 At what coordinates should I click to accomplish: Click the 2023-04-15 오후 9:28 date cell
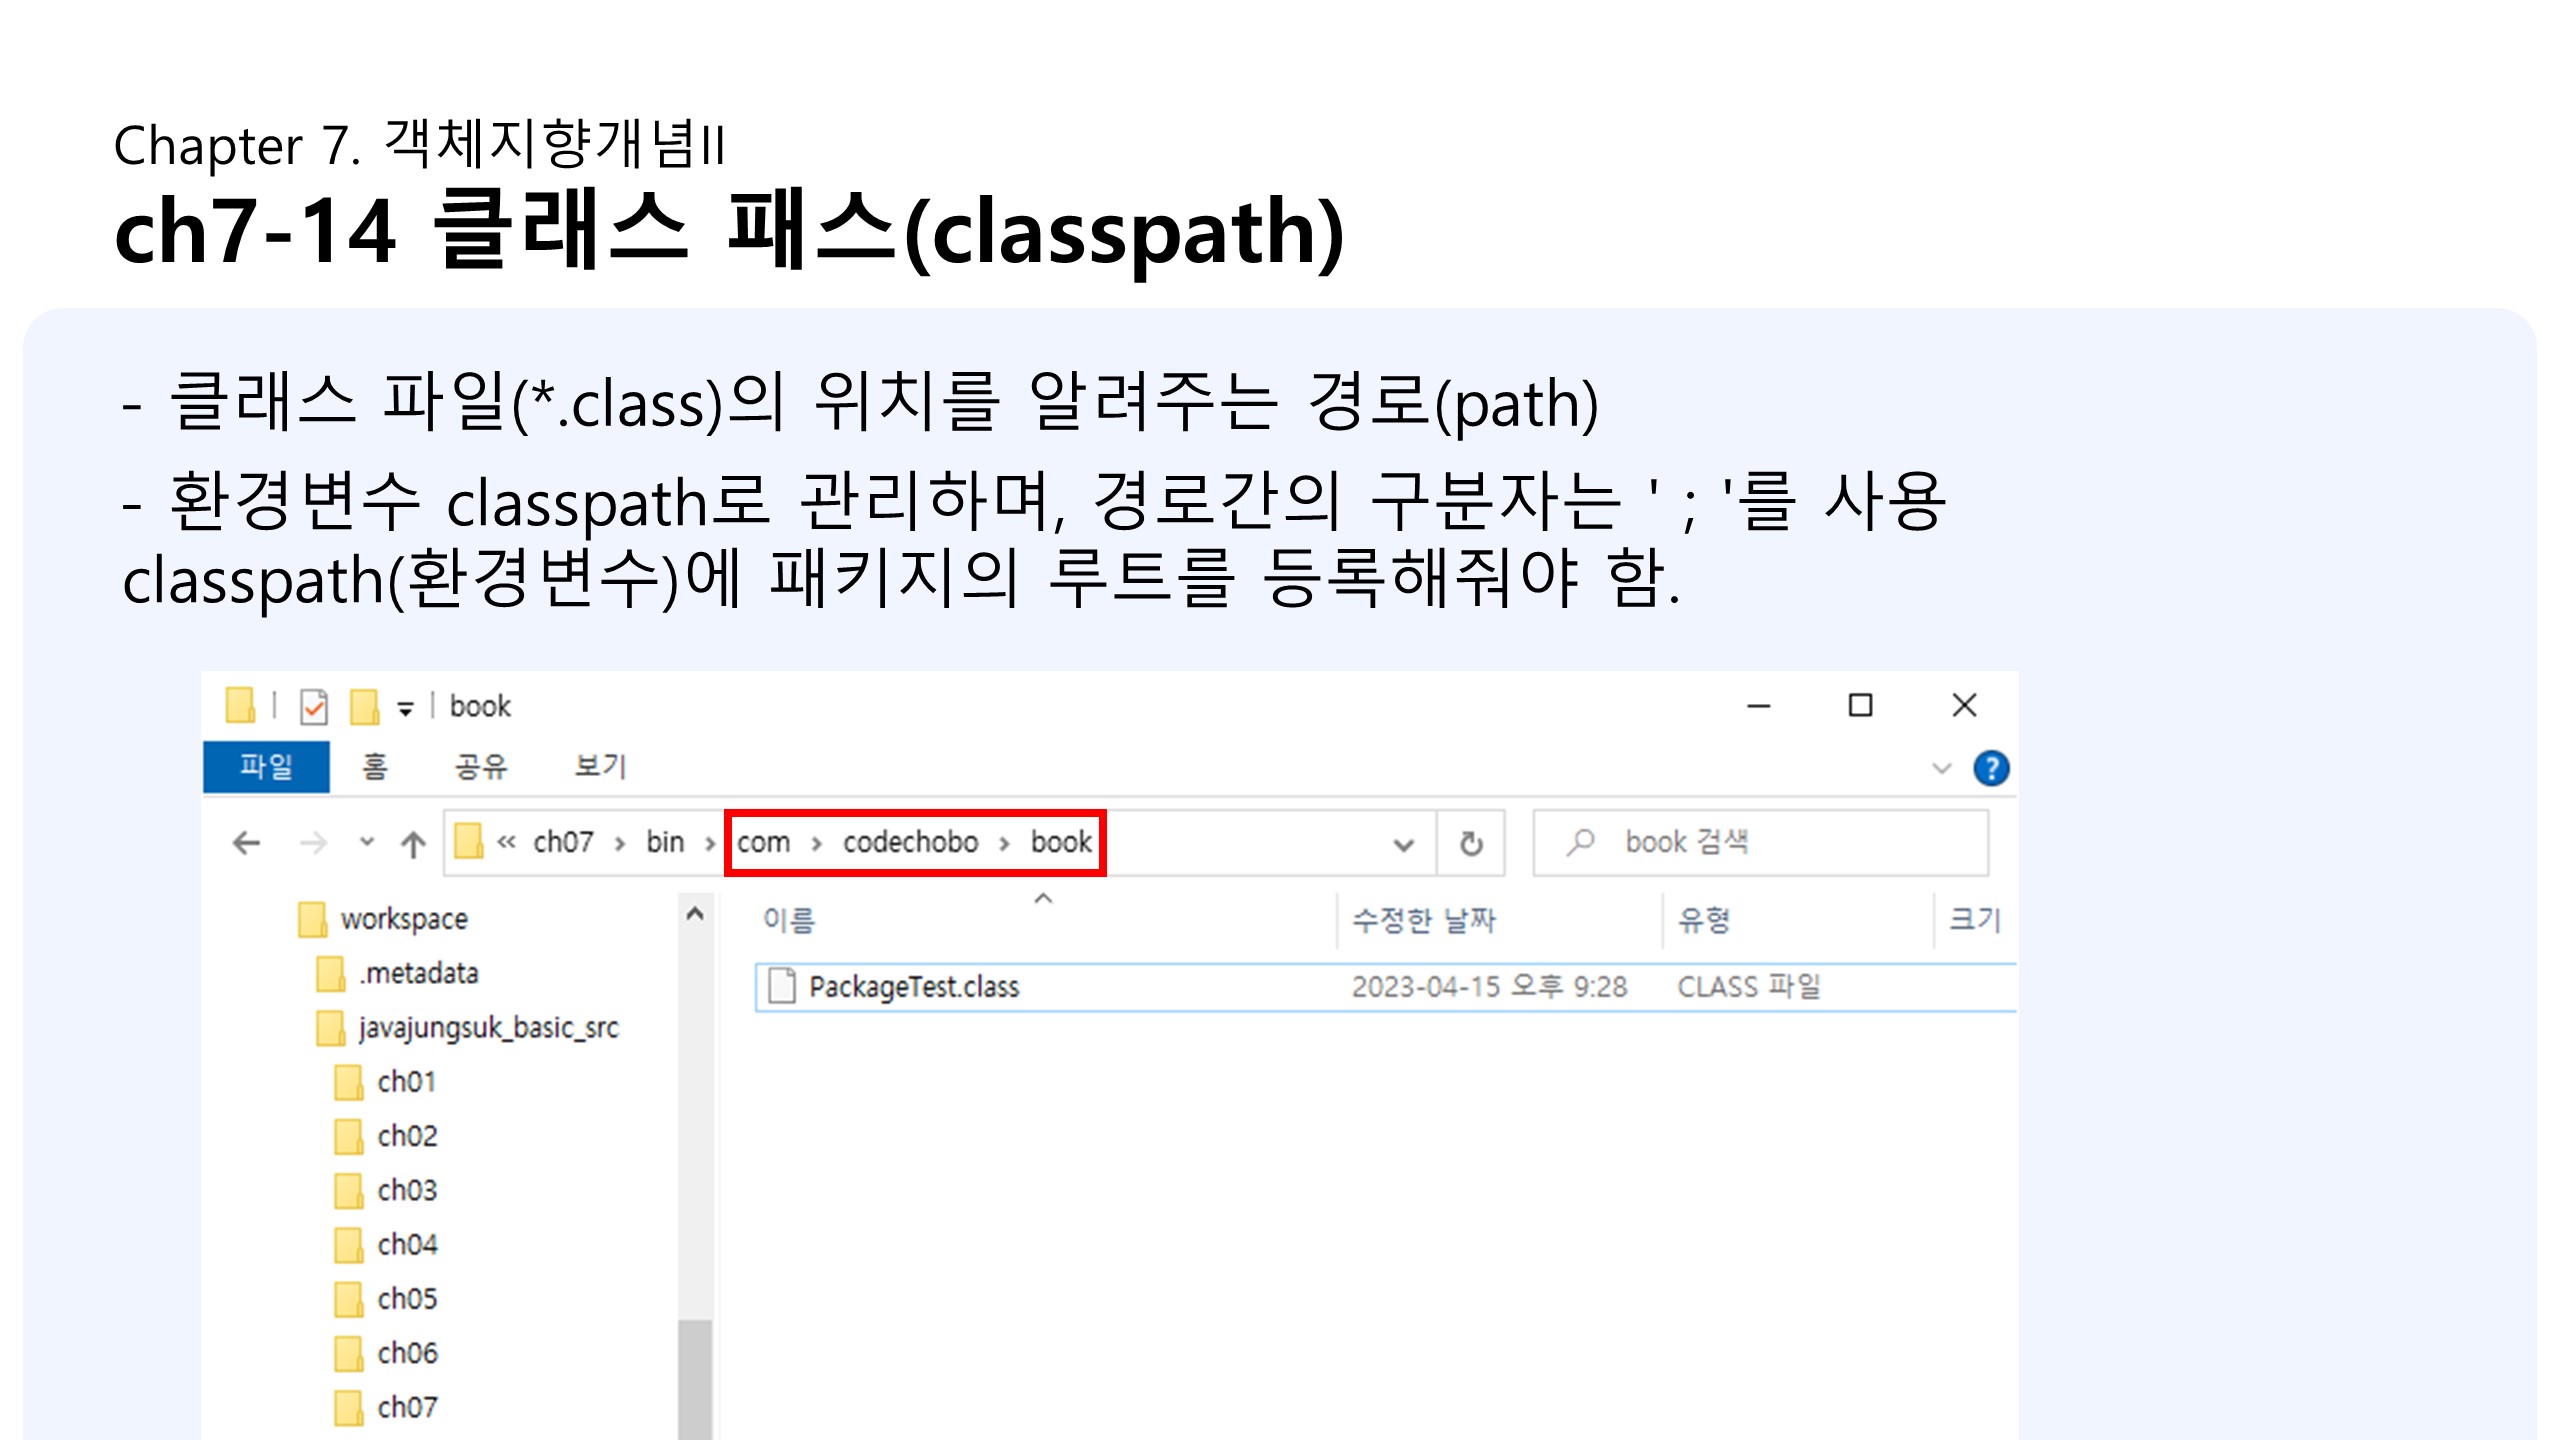coord(1489,987)
